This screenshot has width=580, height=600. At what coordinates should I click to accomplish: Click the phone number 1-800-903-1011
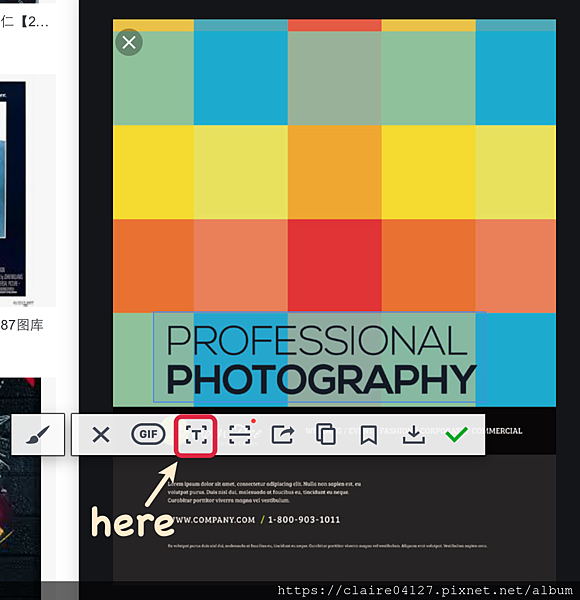tap(304, 520)
